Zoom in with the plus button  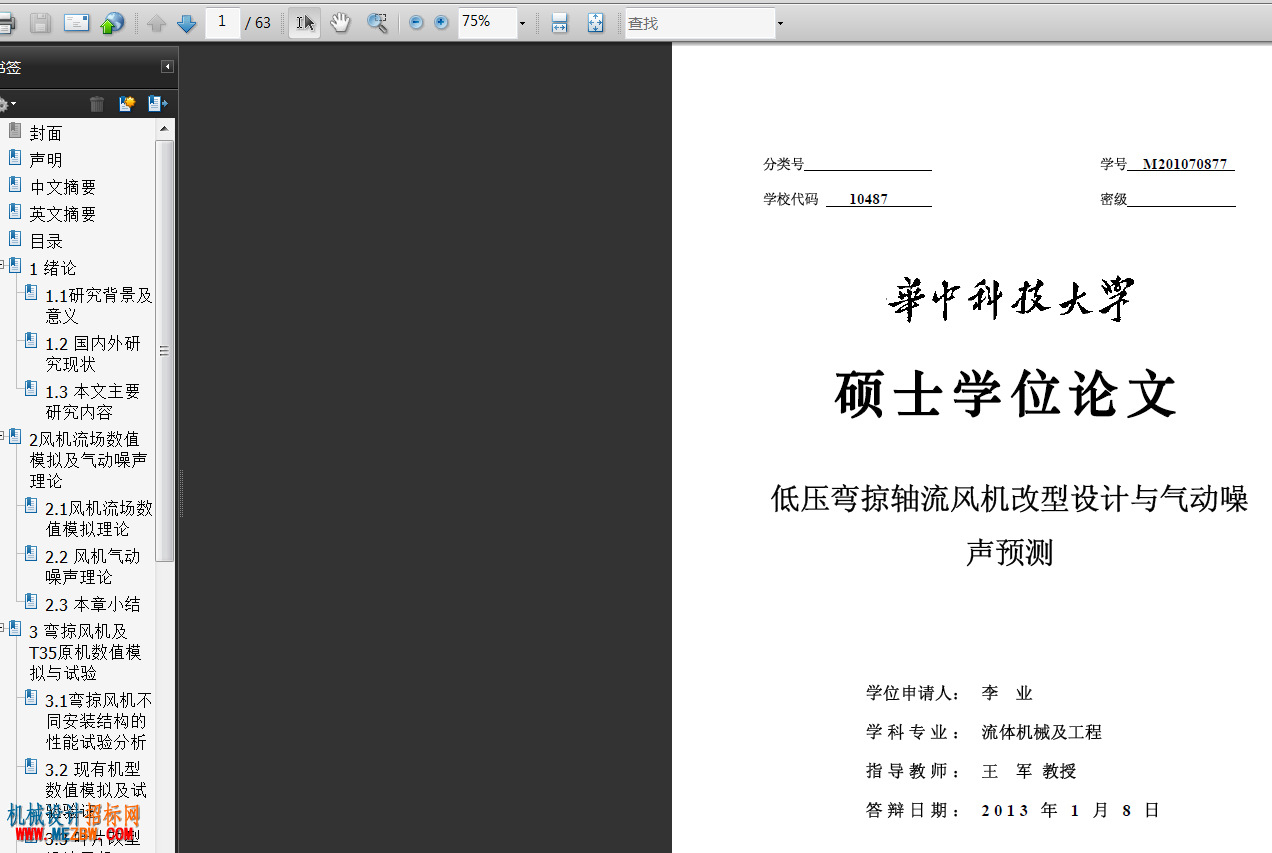[441, 23]
